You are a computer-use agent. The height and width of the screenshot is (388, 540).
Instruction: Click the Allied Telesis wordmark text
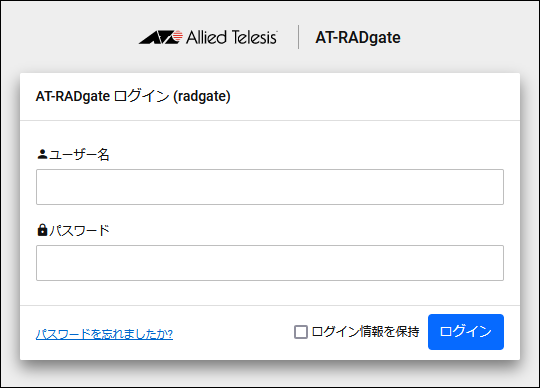pos(231,37)
